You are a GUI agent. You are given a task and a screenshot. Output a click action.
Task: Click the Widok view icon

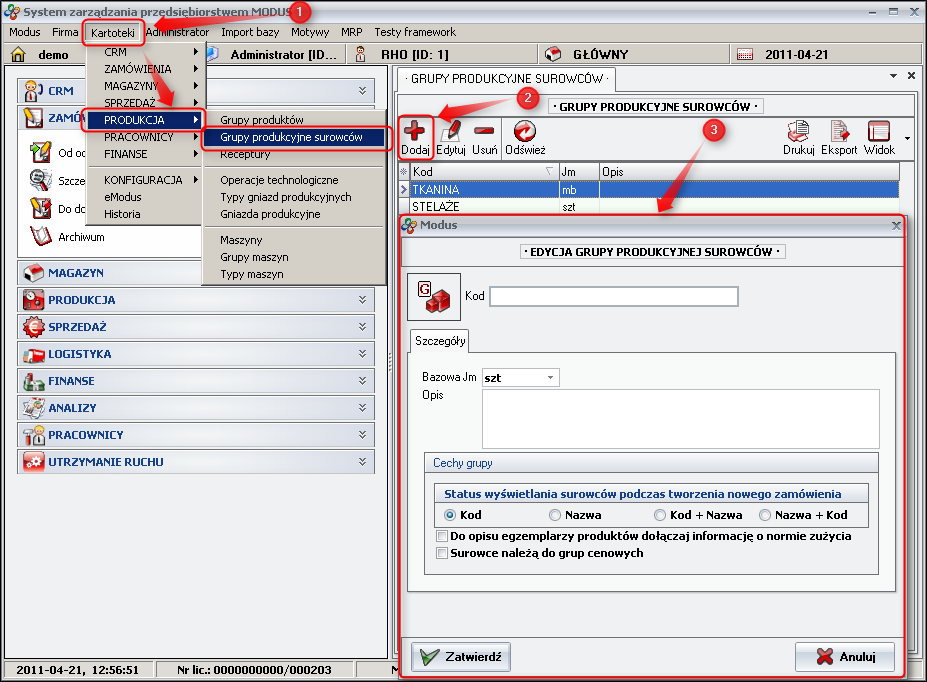click(x=879, y=131)
